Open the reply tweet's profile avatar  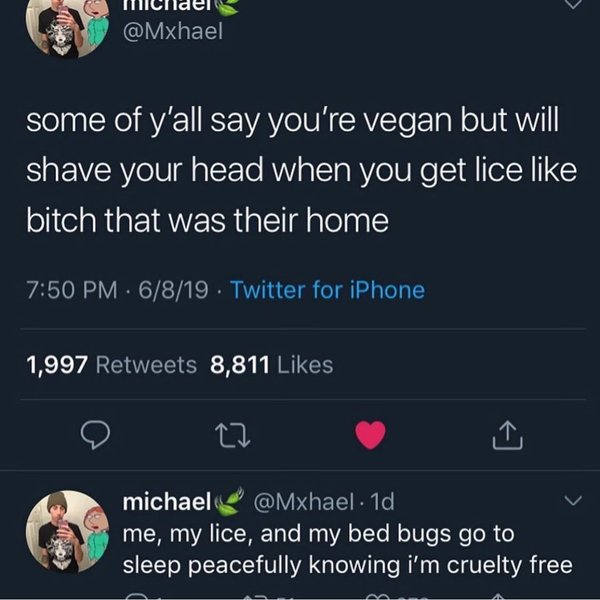point(67,532)
